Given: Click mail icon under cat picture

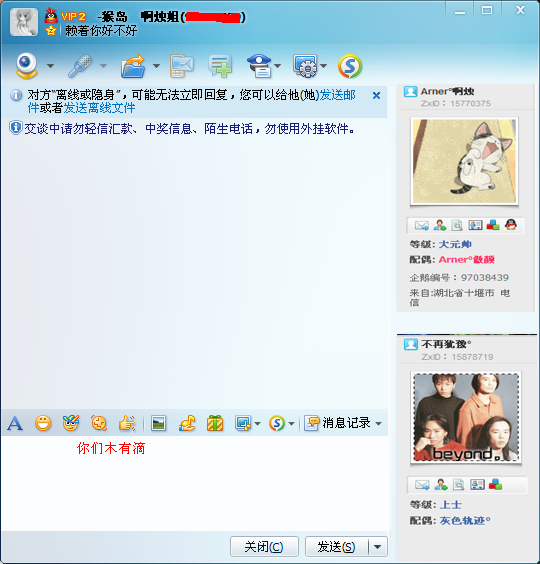Looking at the screenshot, I should (x=422, y=226).
